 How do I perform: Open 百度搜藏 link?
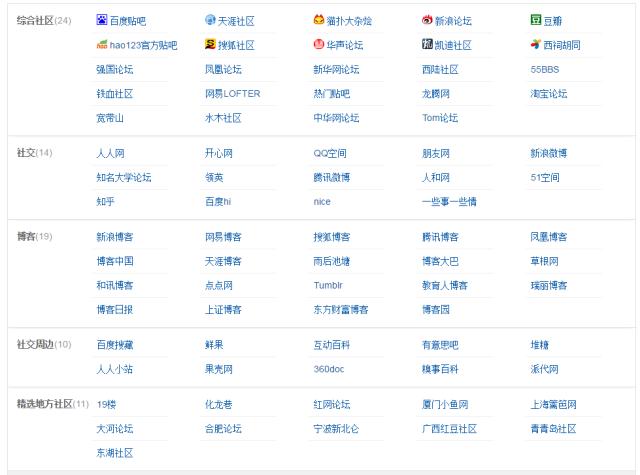(115, 345)
